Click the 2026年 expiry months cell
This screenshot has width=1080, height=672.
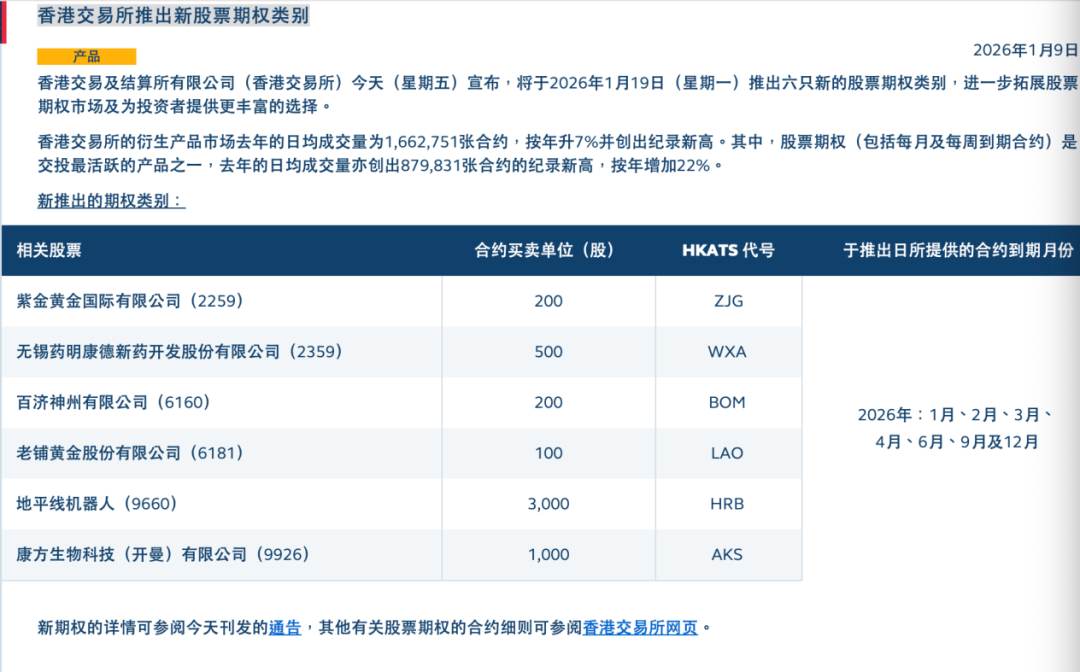(956, 428)
